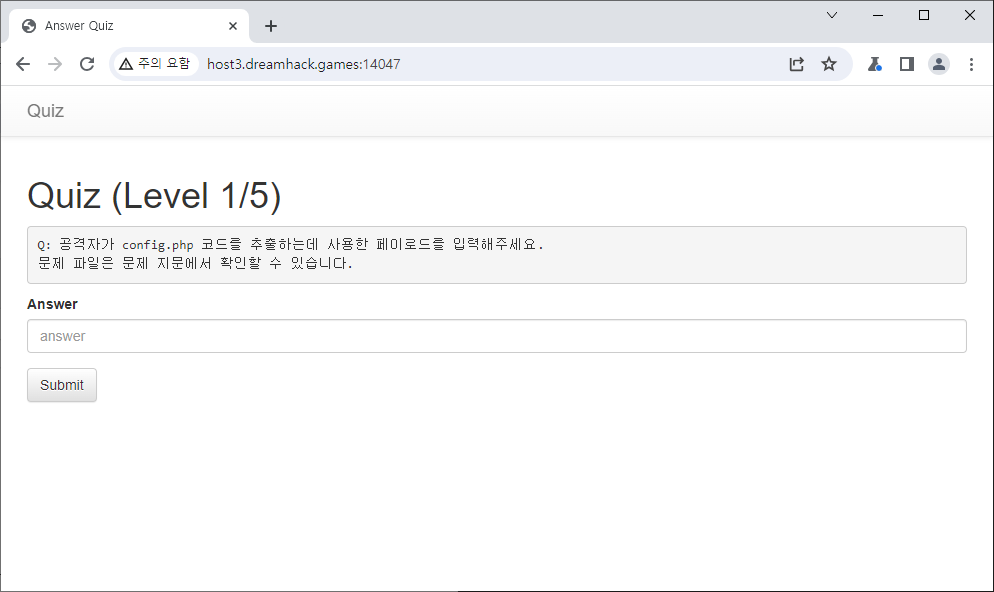
Task: Close the Answer Quiz tab
Action: coord(233,26)
